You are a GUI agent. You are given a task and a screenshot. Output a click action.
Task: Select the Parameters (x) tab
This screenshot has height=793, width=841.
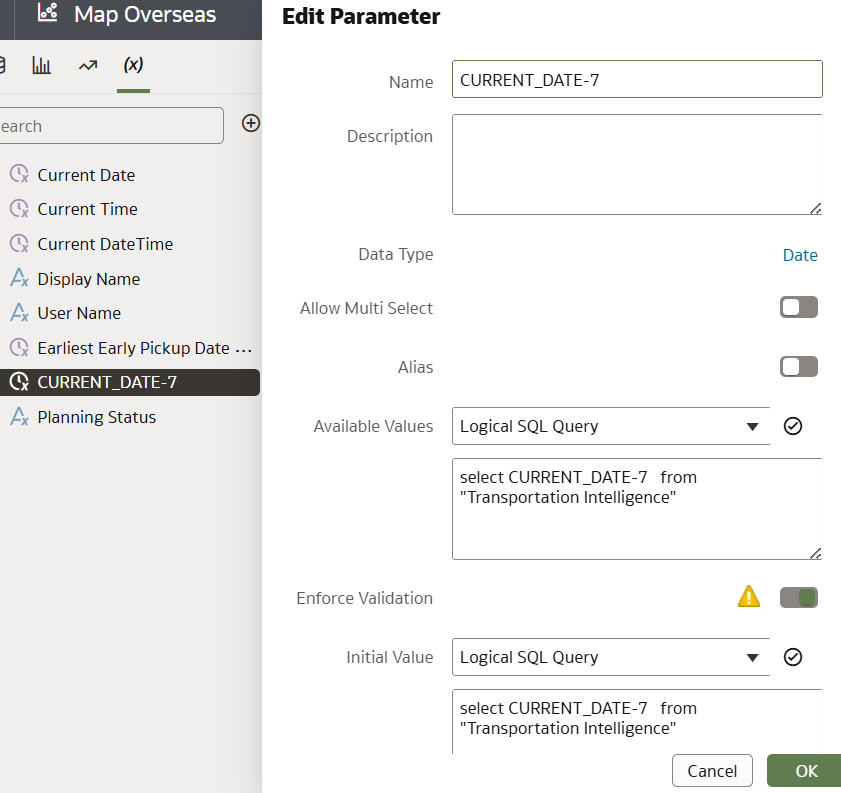click(x=133, y=65)
